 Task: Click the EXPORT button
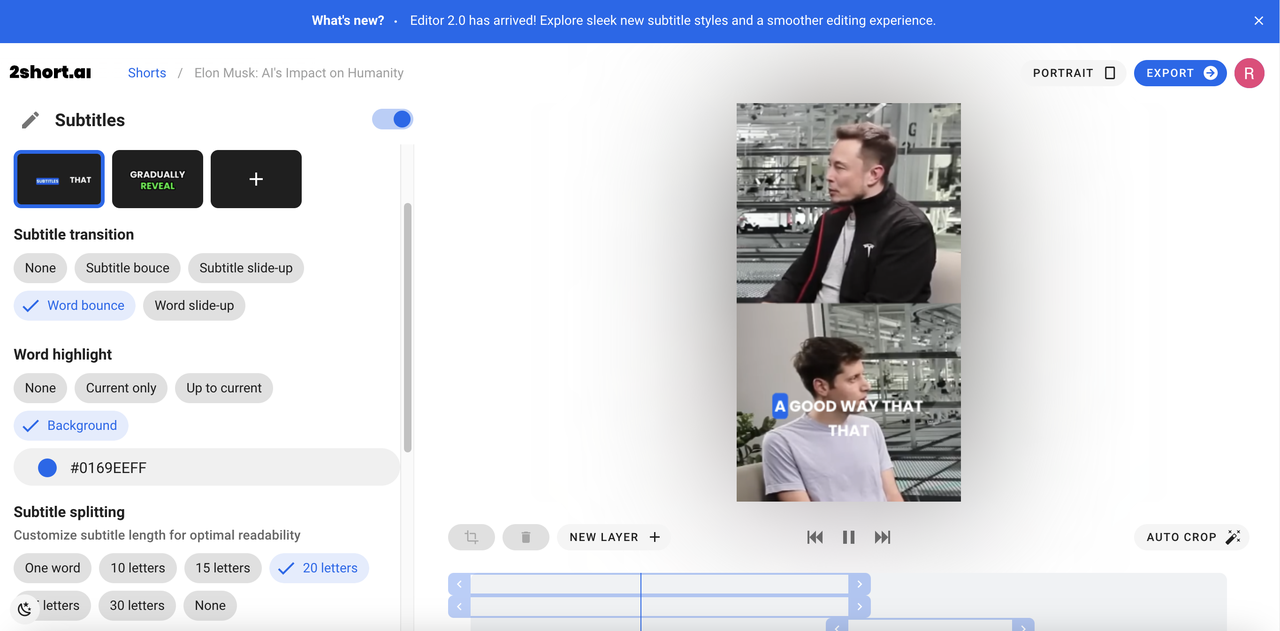(1180, 73)
